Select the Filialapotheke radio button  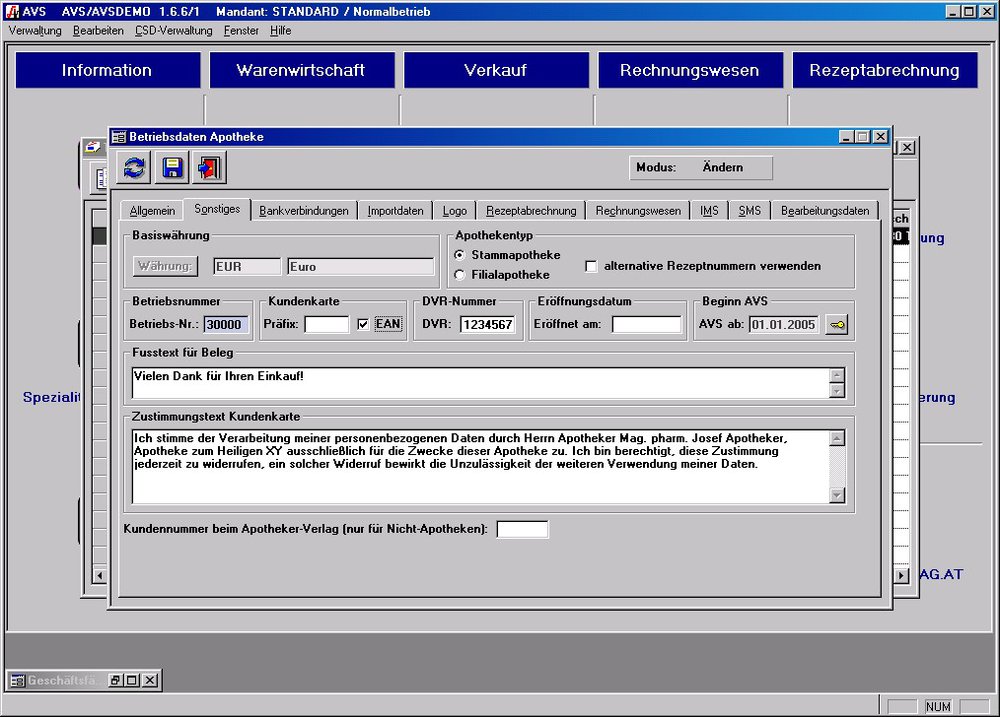tap(459, 274)
